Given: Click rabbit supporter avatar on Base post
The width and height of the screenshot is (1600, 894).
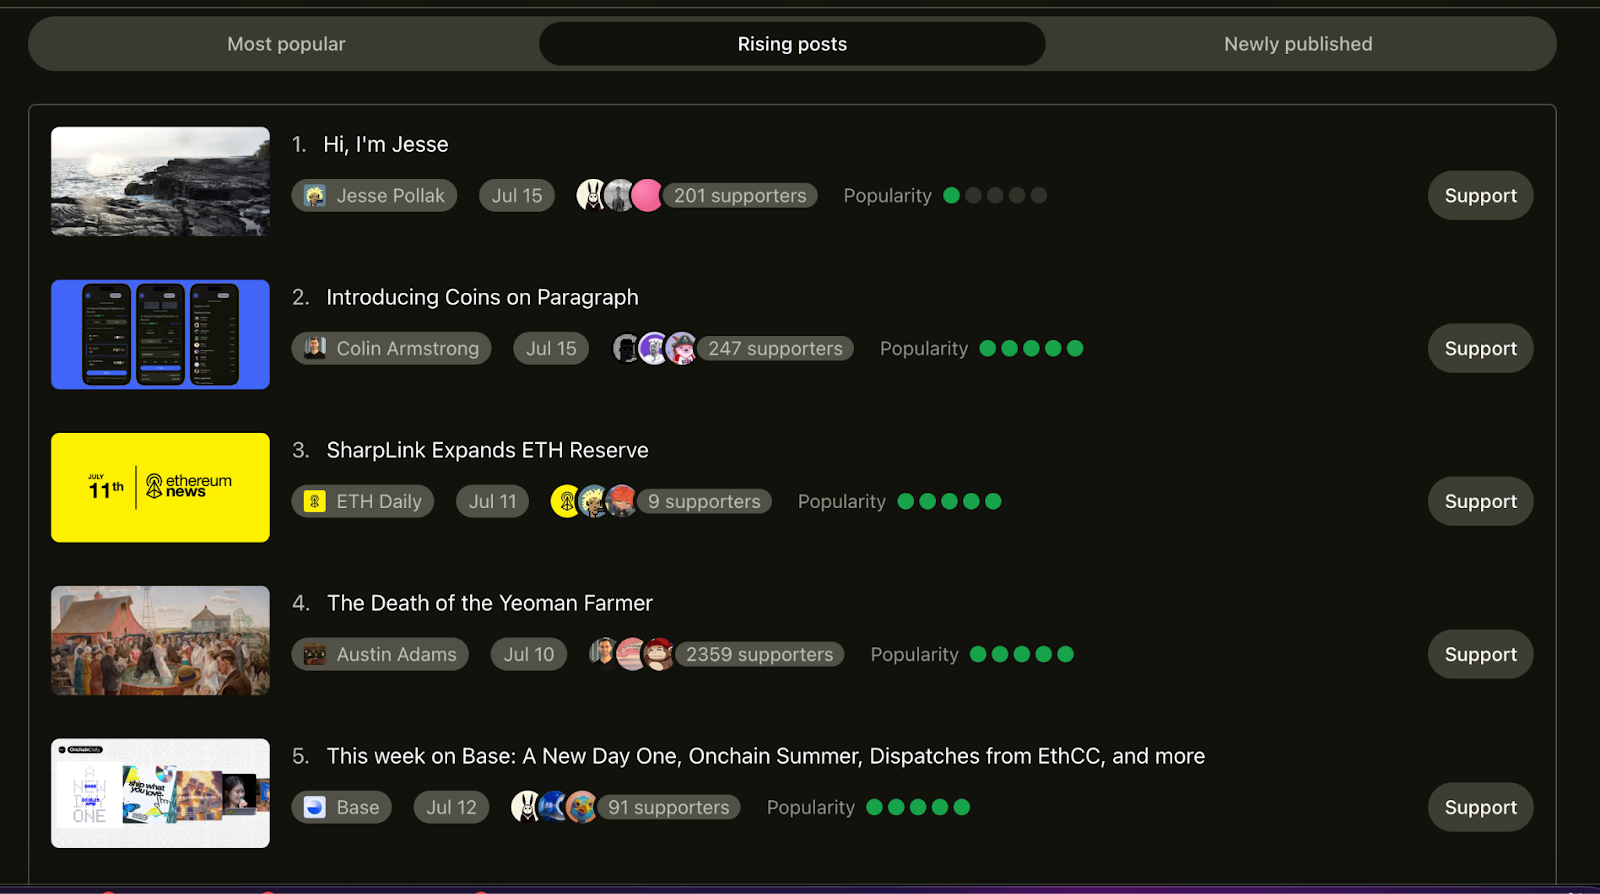Looking at the screenshot, I should (526, 807).
